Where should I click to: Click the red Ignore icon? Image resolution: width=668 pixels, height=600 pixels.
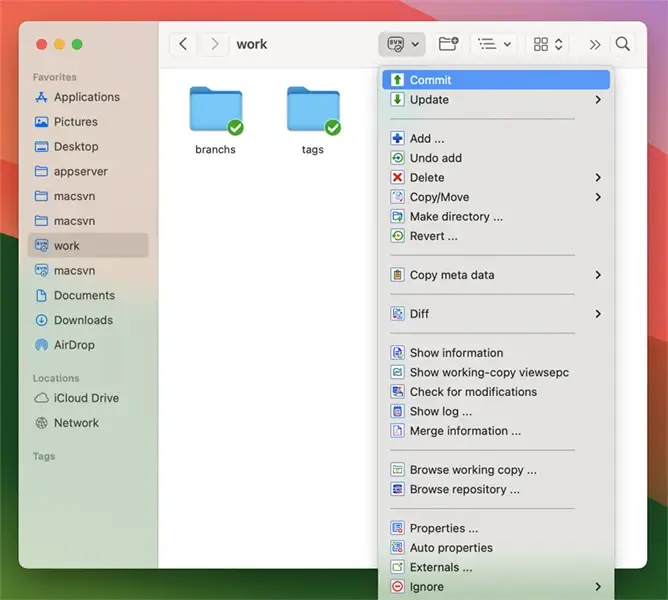[x=397, y=587]
